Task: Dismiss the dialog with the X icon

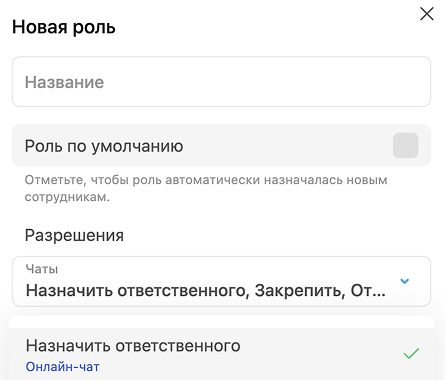Action: pyautogui.click(x=427, y=14)
